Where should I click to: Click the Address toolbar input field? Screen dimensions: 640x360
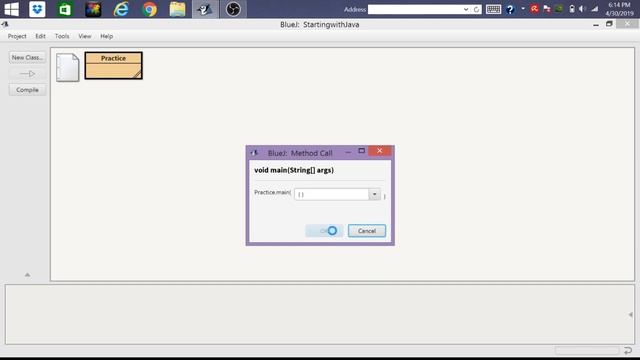(x=415, y=9)
